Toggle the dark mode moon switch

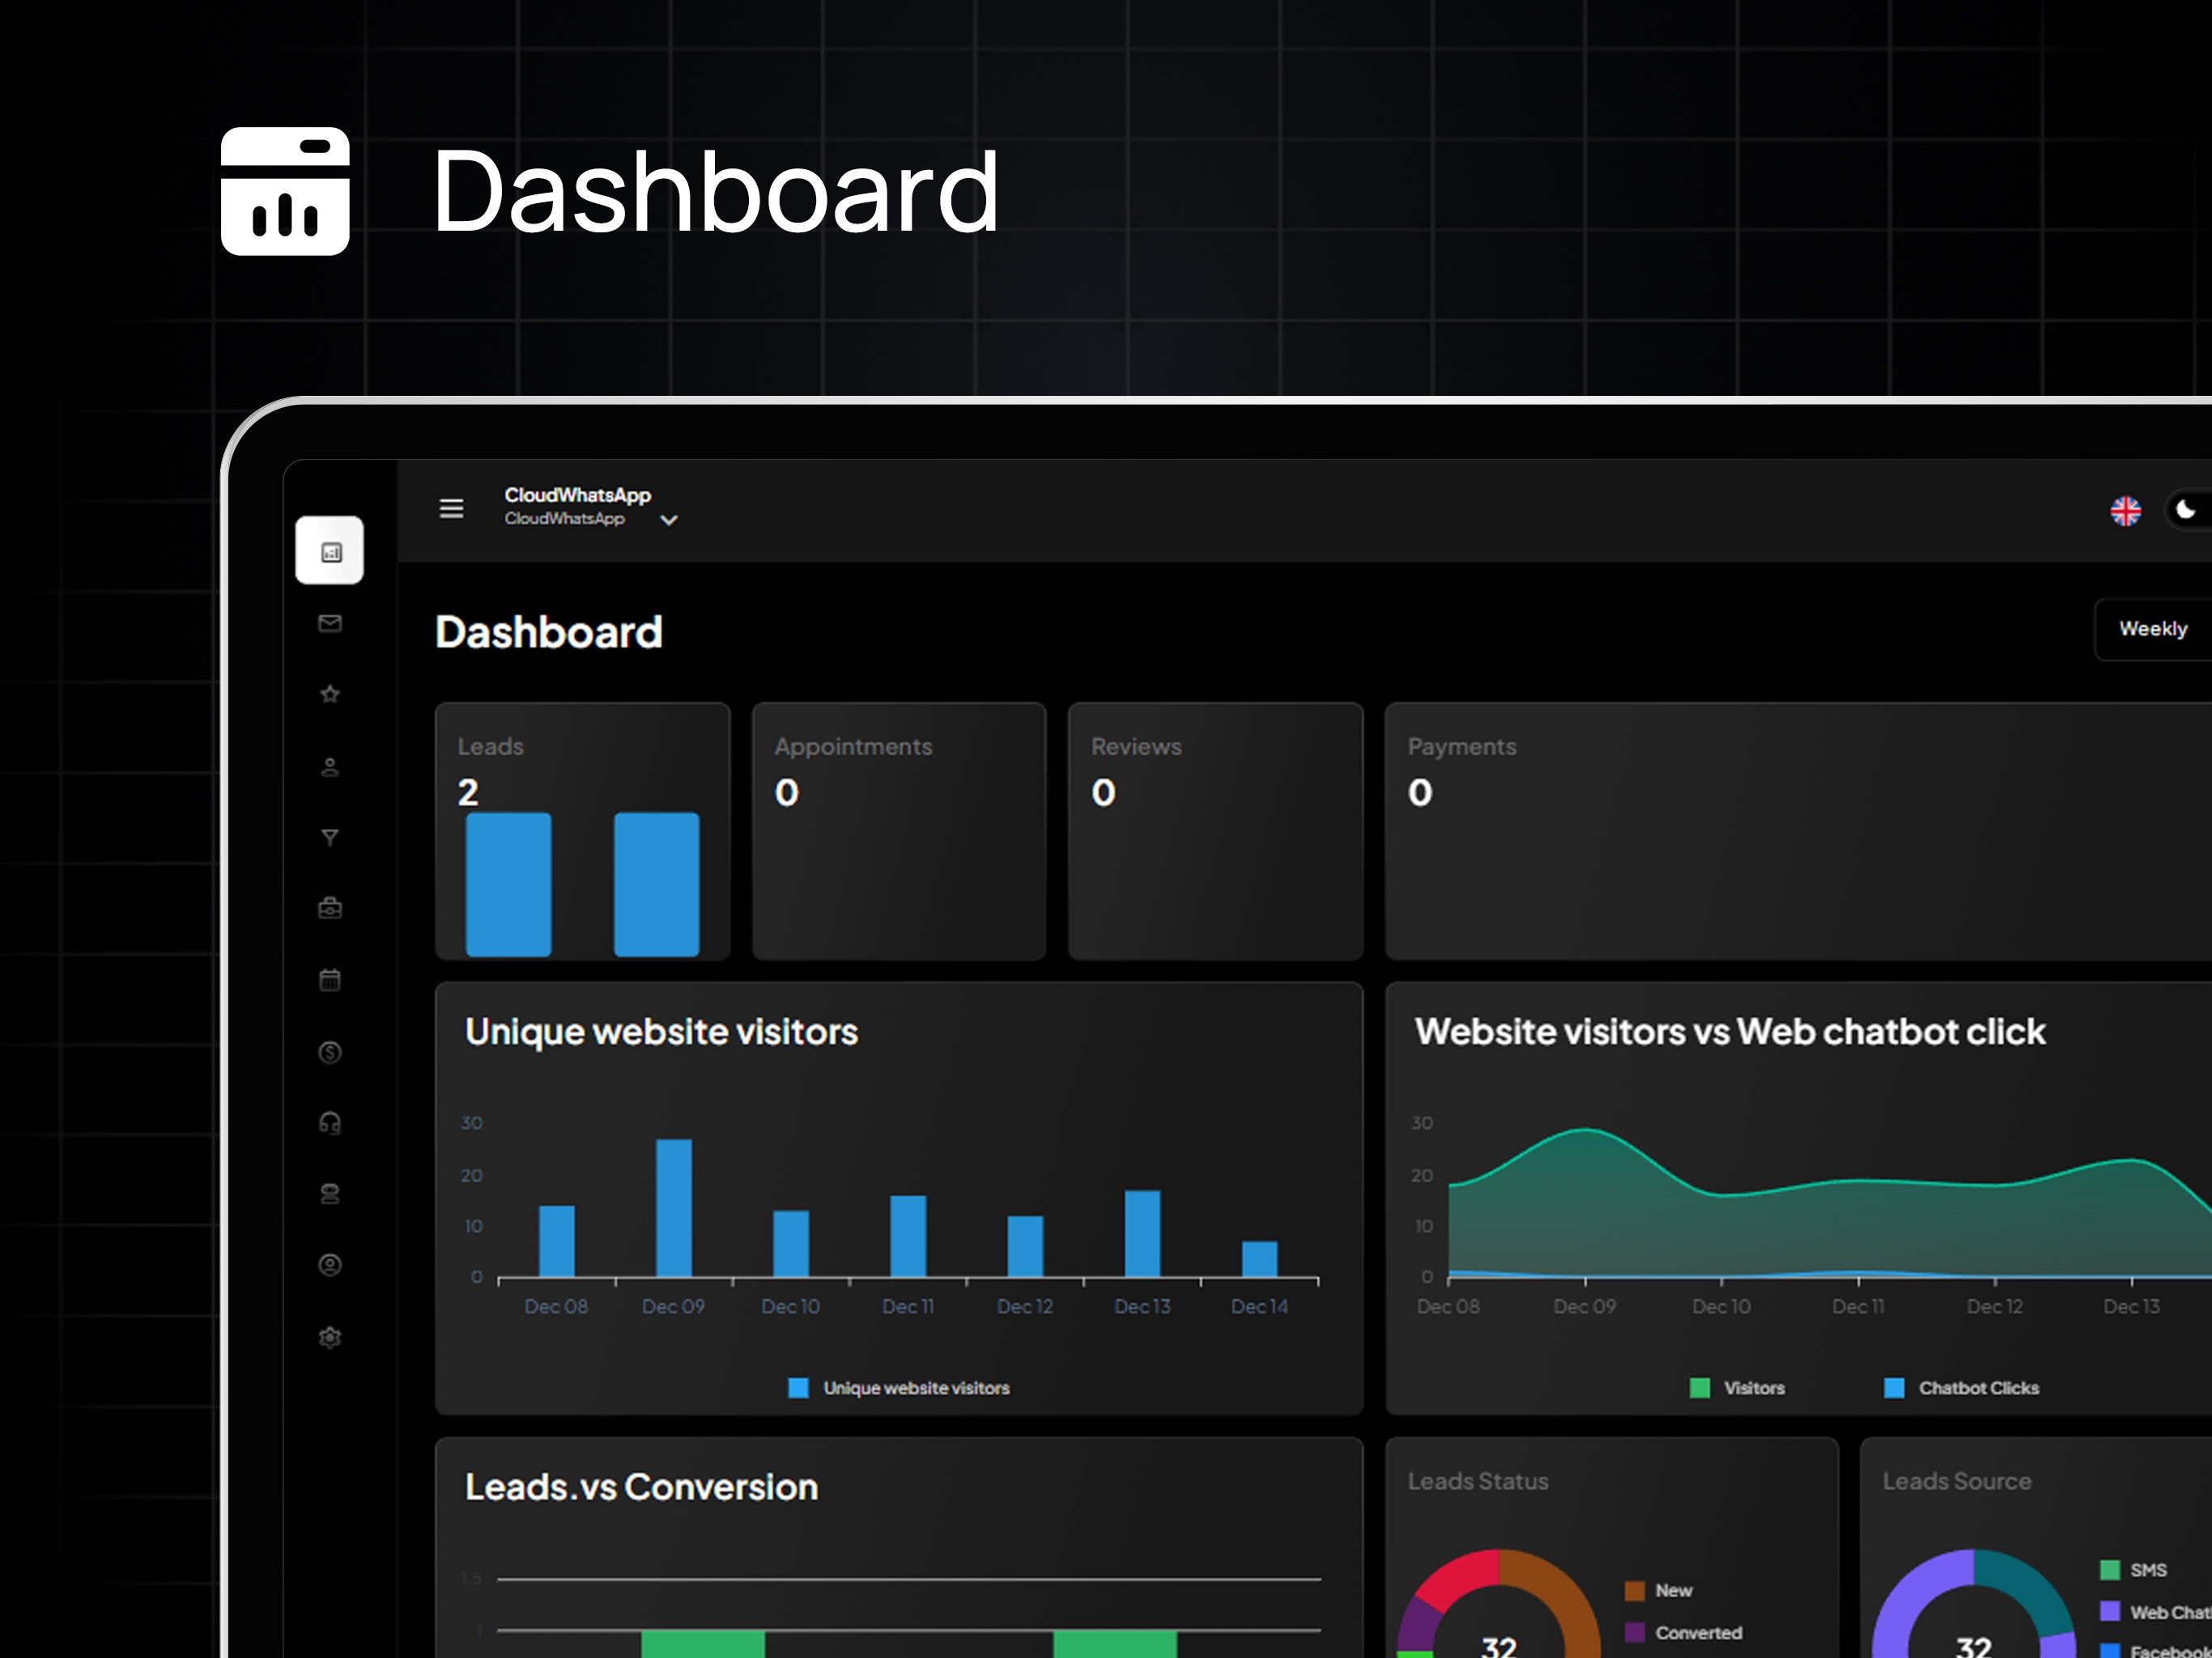coord(2188,510)
